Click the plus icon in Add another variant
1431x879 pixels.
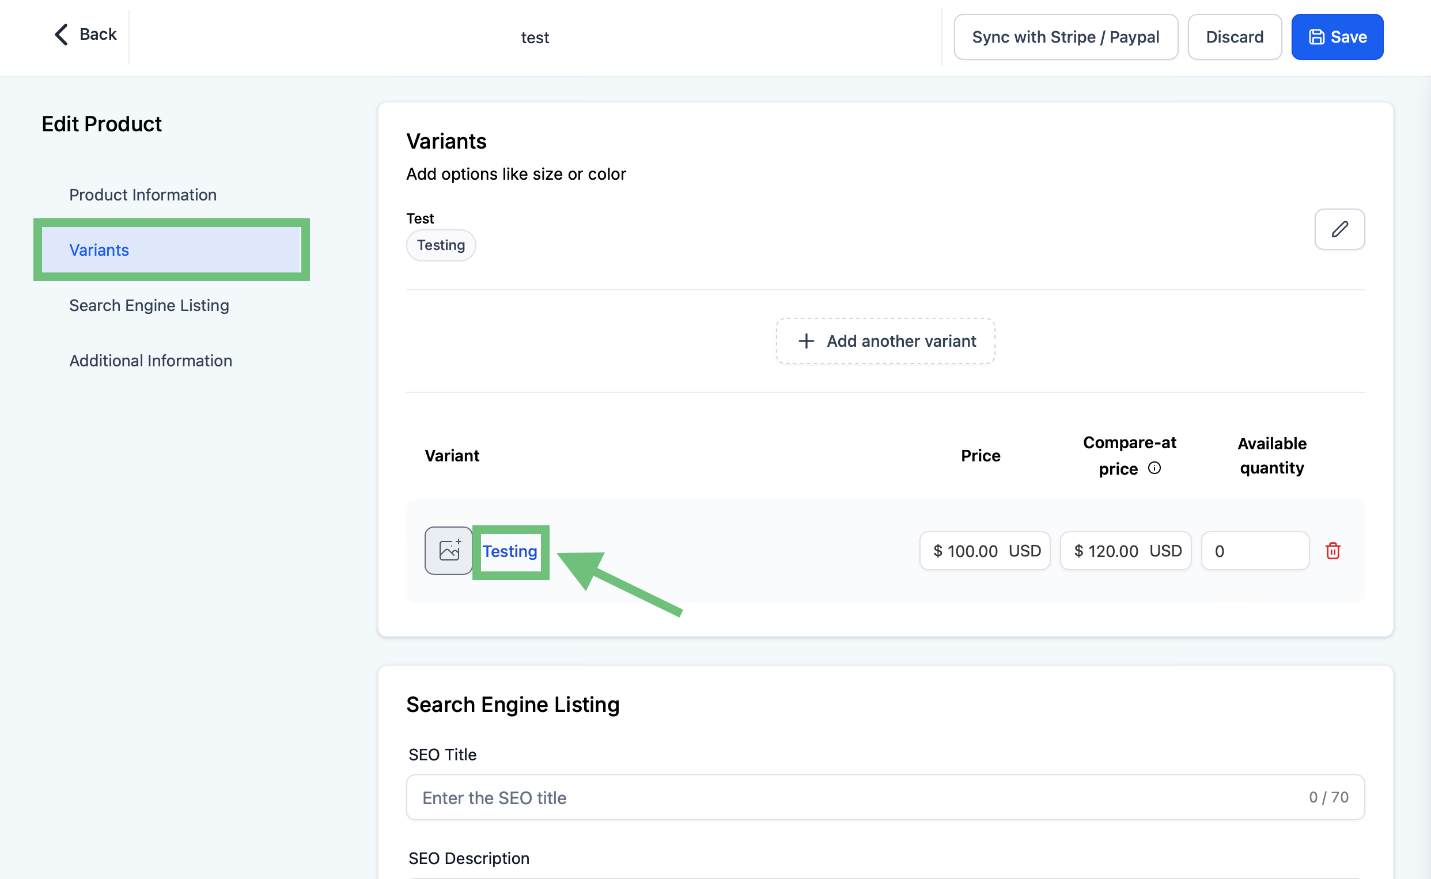tap(806, 341)
